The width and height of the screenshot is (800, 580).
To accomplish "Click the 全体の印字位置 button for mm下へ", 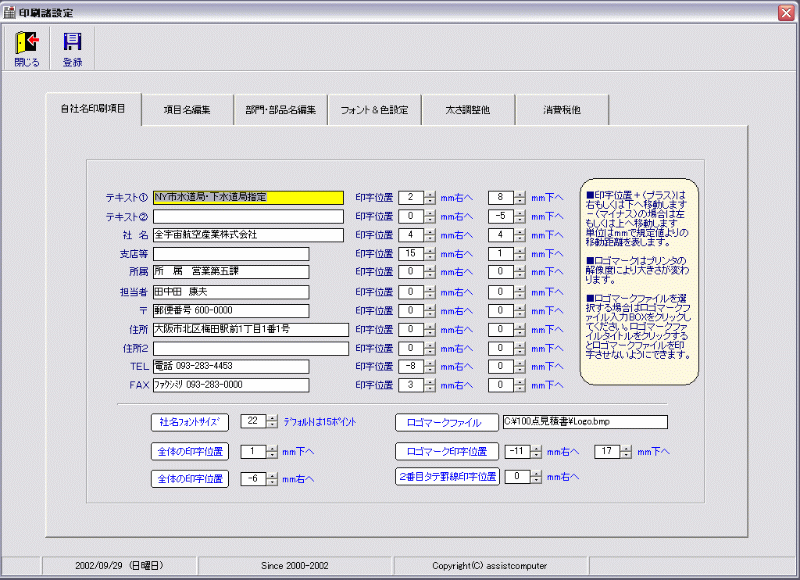I will pos(190,451).
